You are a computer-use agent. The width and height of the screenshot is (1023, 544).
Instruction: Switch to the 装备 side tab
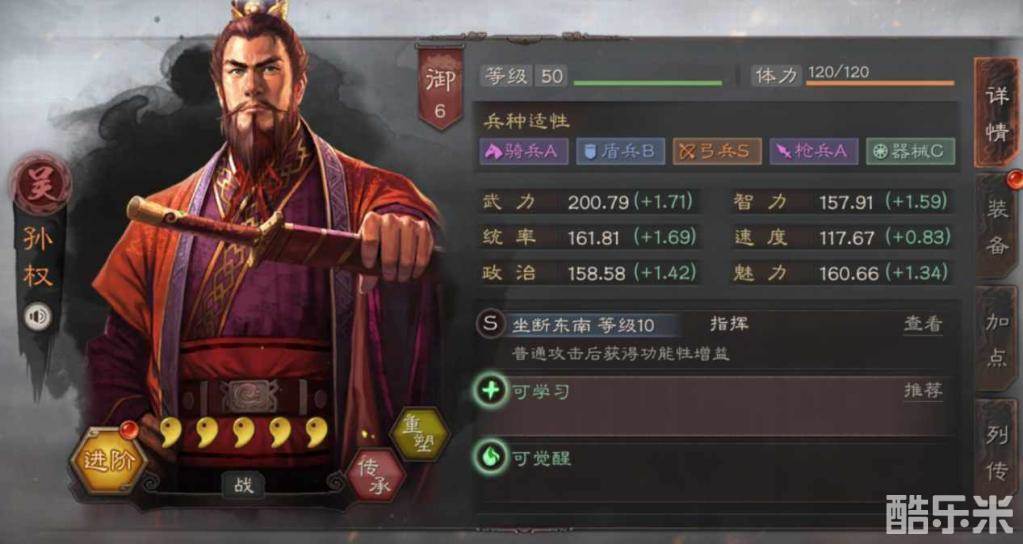(996, 227)
